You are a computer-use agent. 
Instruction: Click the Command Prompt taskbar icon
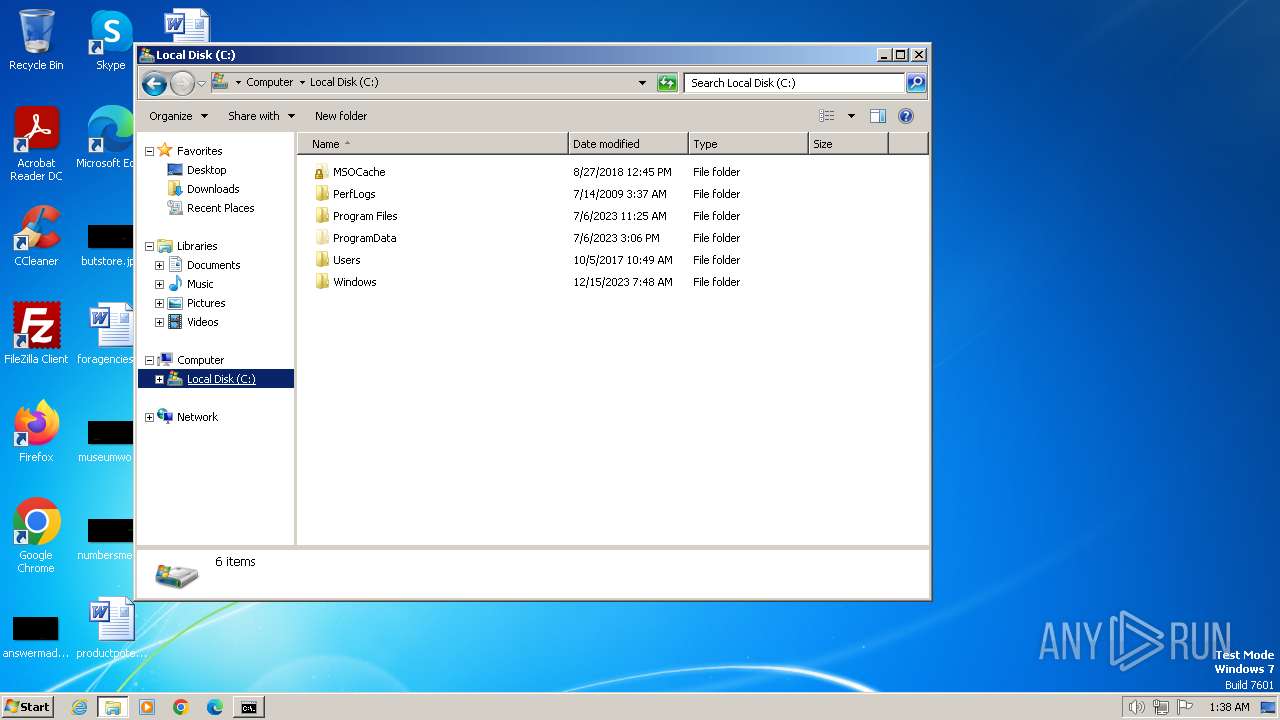coord(248,707)
